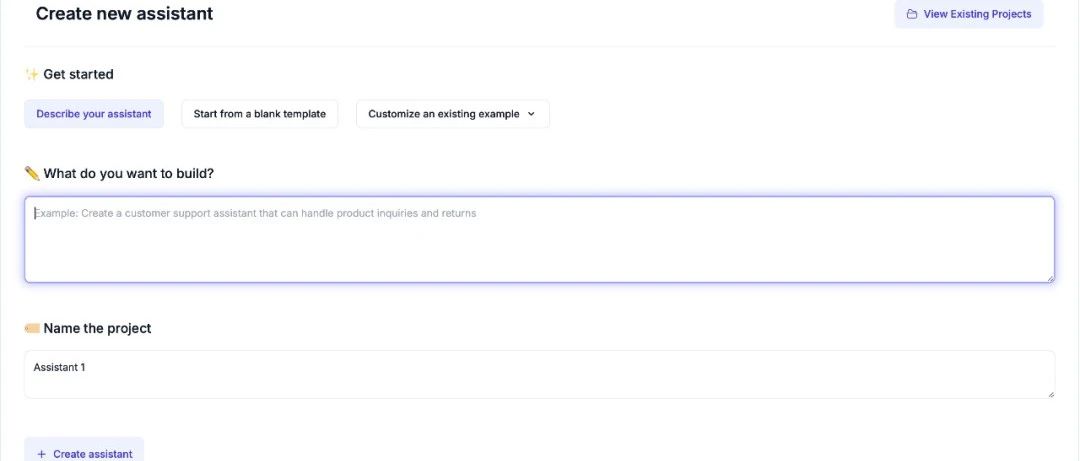
Task: Click the folder icon beside View Existing Projects
Action: tap(911, 15)
